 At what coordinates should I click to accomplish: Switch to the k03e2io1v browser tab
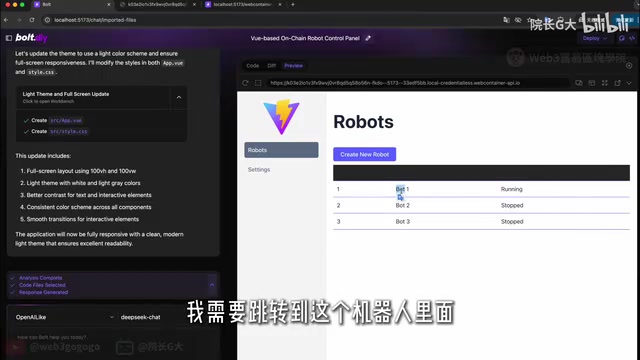pyautogui.click(x=157, y=4)
